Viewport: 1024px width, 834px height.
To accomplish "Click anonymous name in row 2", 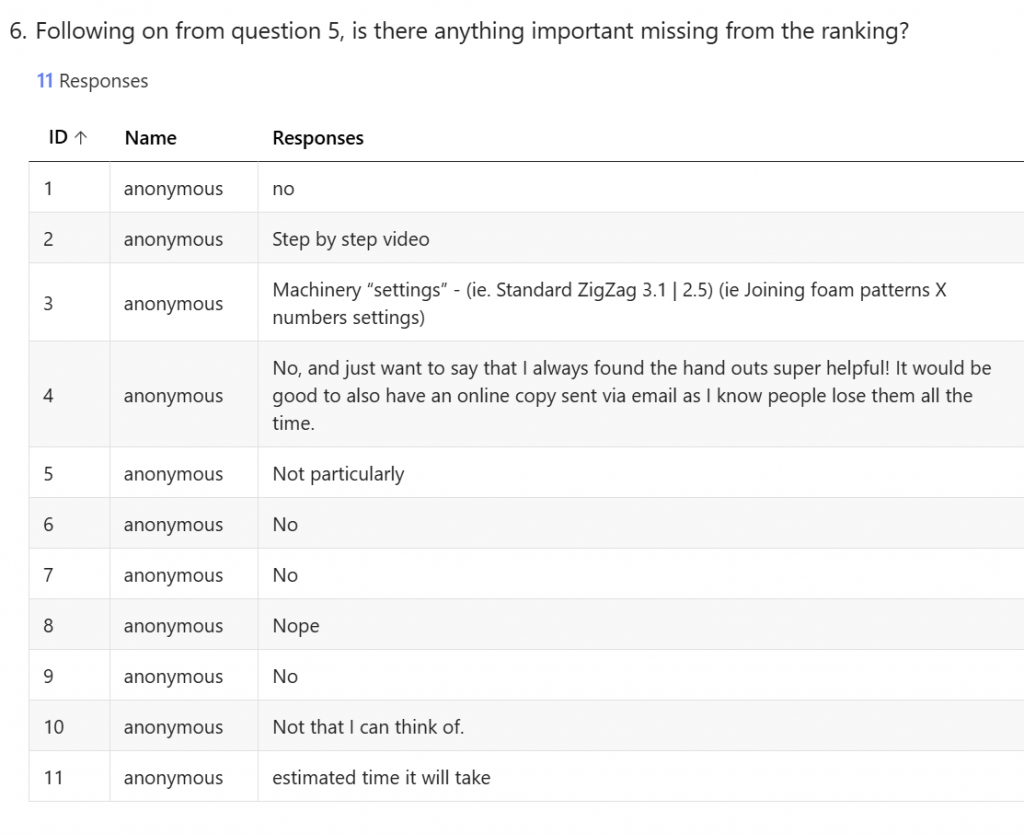I will 173,239.
